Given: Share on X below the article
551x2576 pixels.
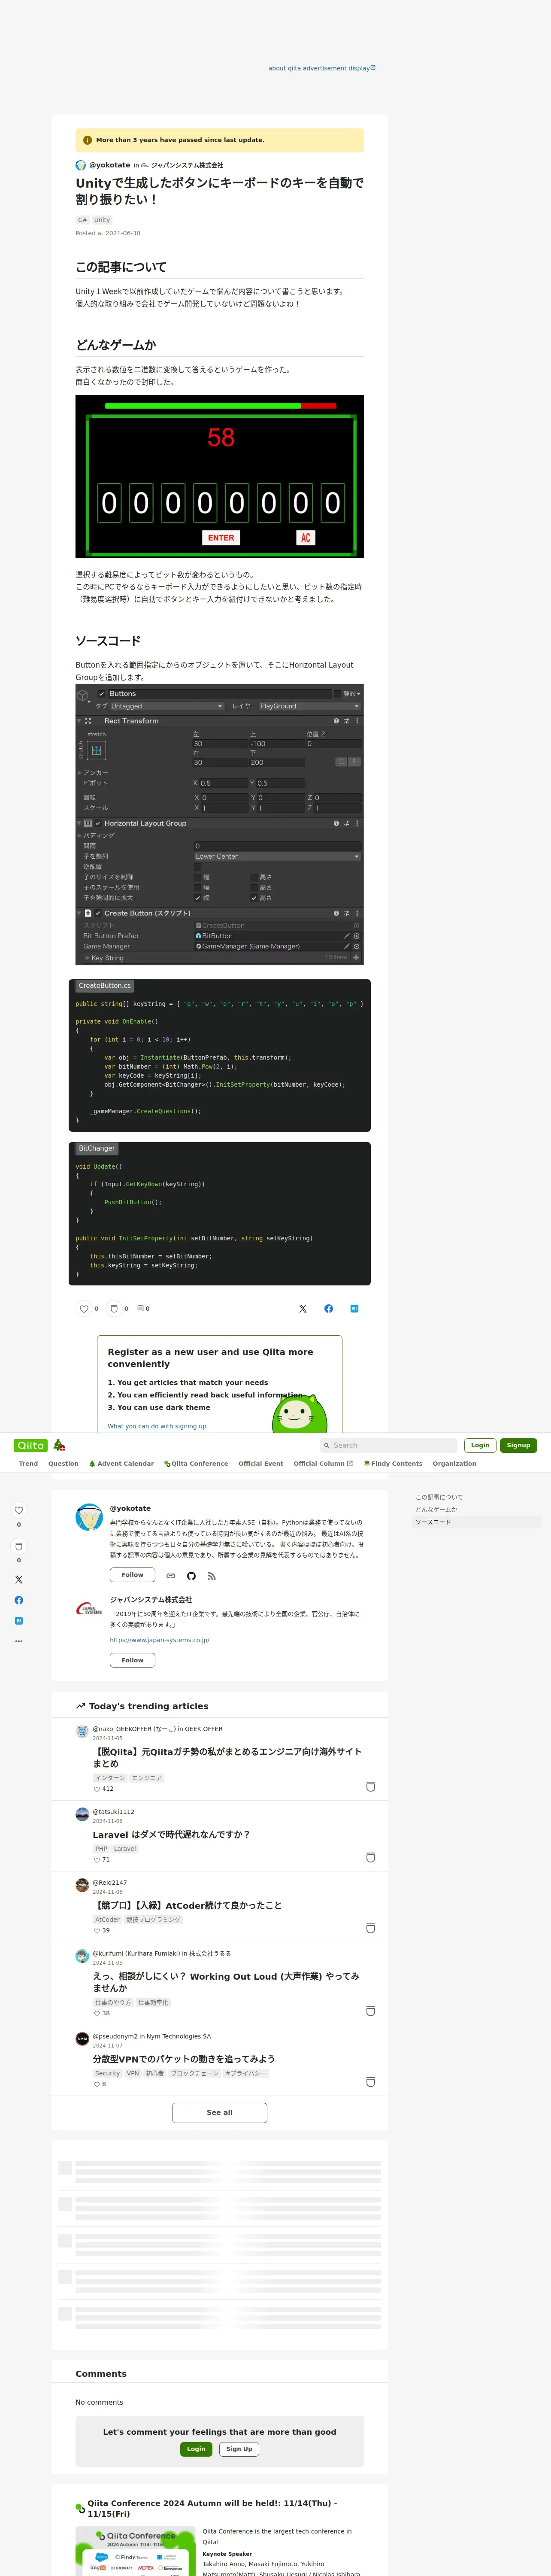Looking at the screenshot, I should [303, 1308].
